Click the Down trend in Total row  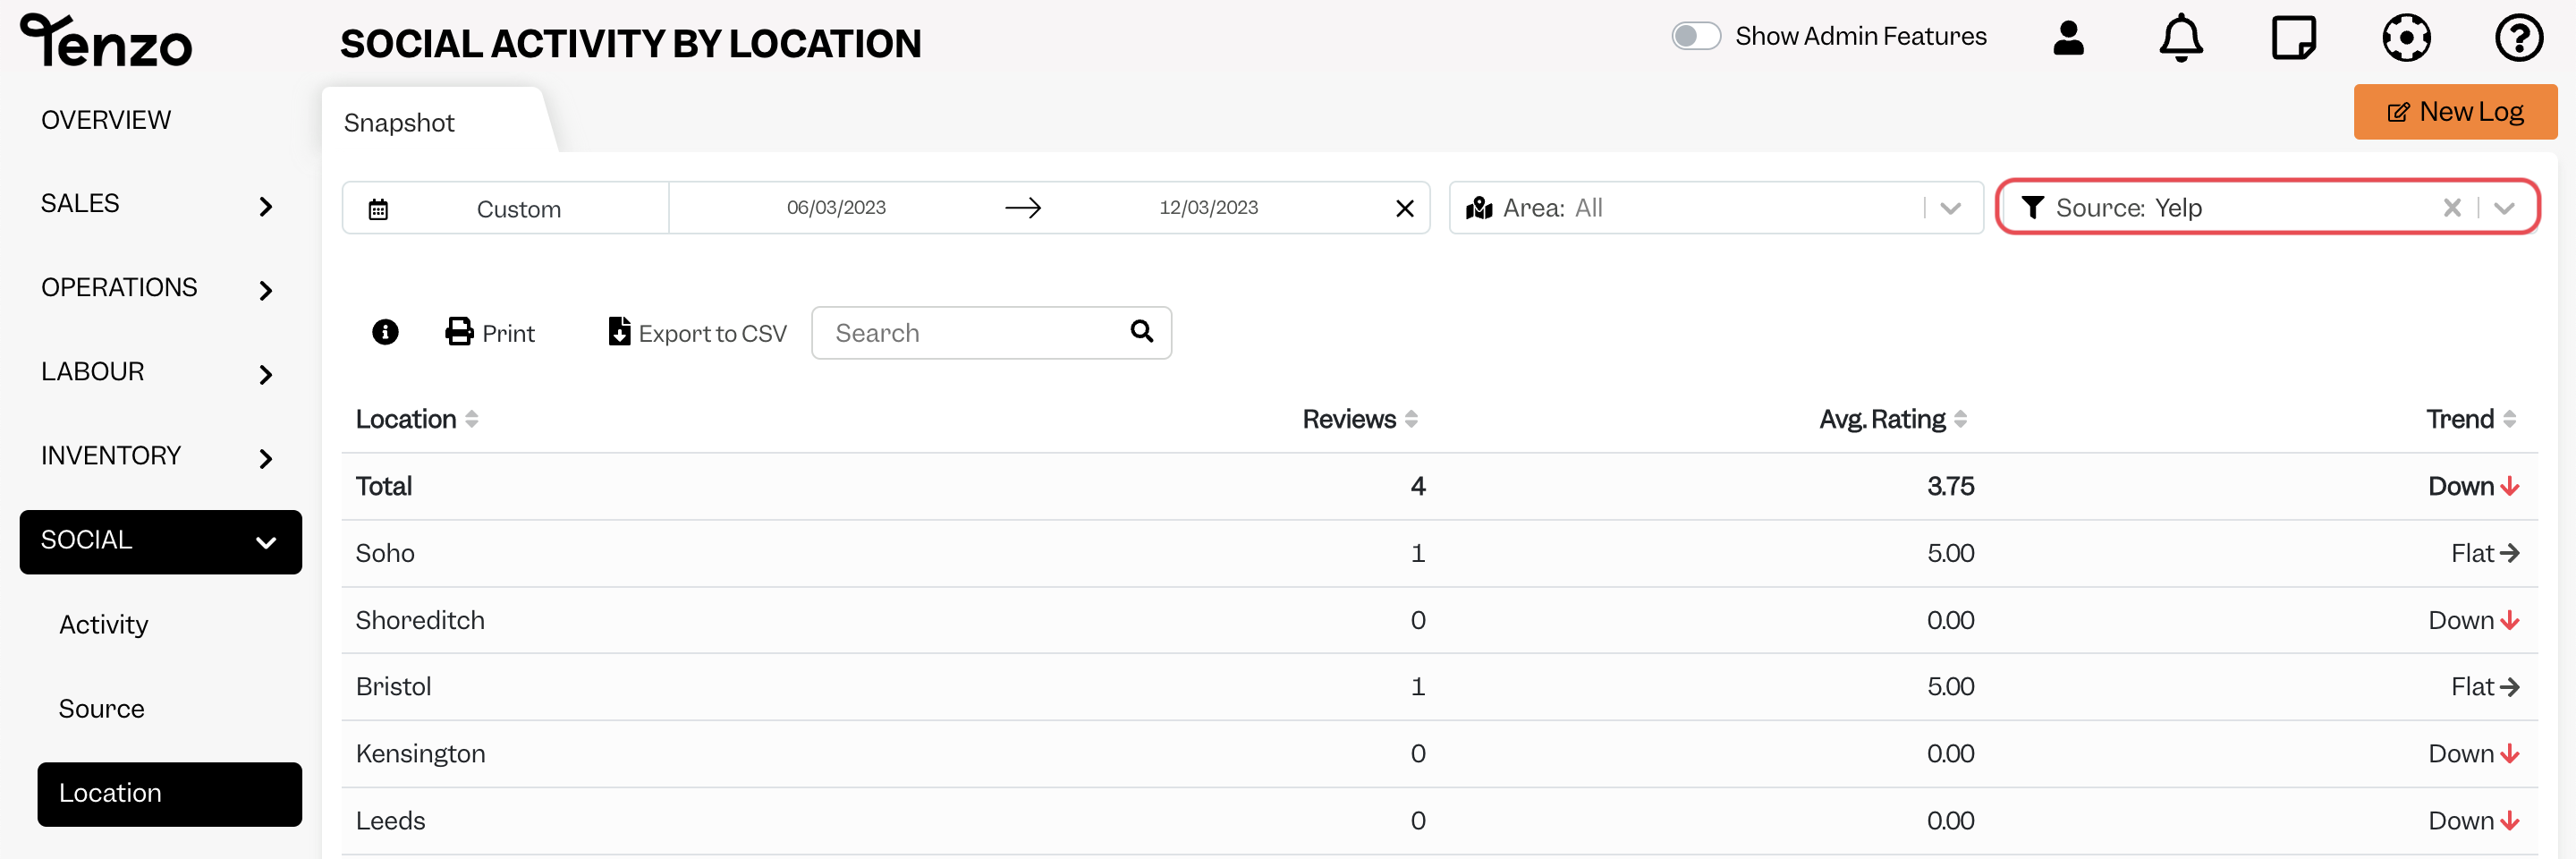coord(2473,487)
